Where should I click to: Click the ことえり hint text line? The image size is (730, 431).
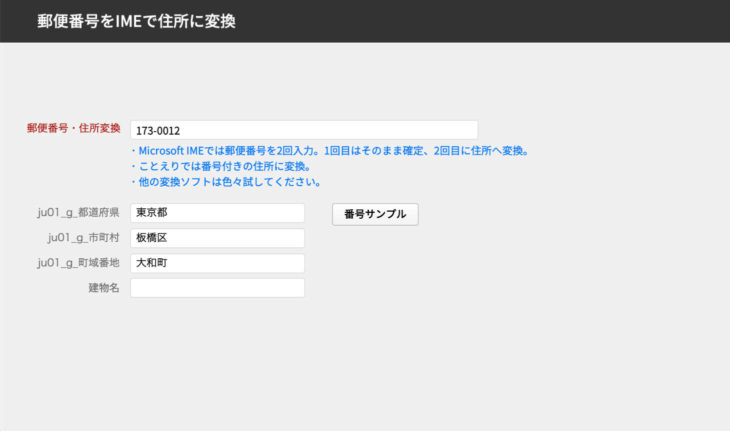(221, 166)
